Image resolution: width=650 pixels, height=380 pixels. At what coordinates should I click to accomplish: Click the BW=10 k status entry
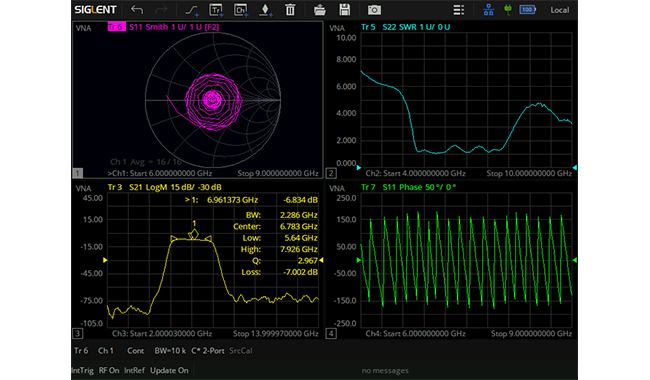[170, 351]
